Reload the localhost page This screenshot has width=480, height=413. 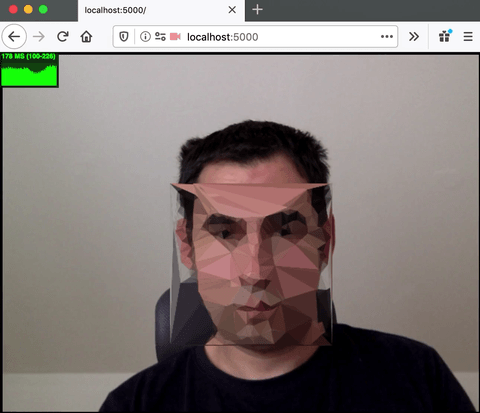pos(62,36)
